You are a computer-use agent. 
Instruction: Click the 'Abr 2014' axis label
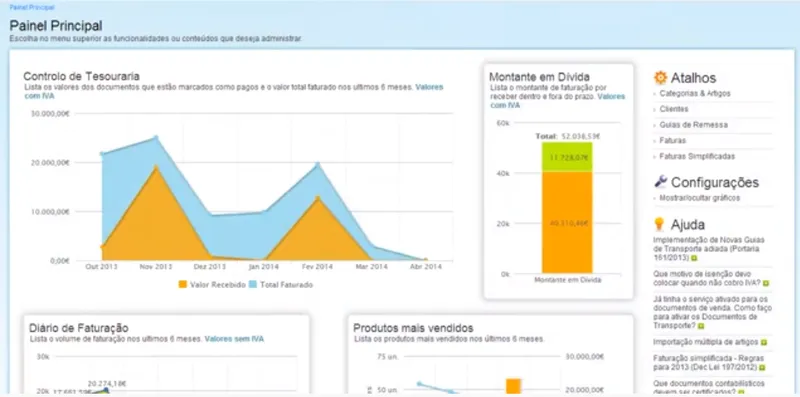426,267
